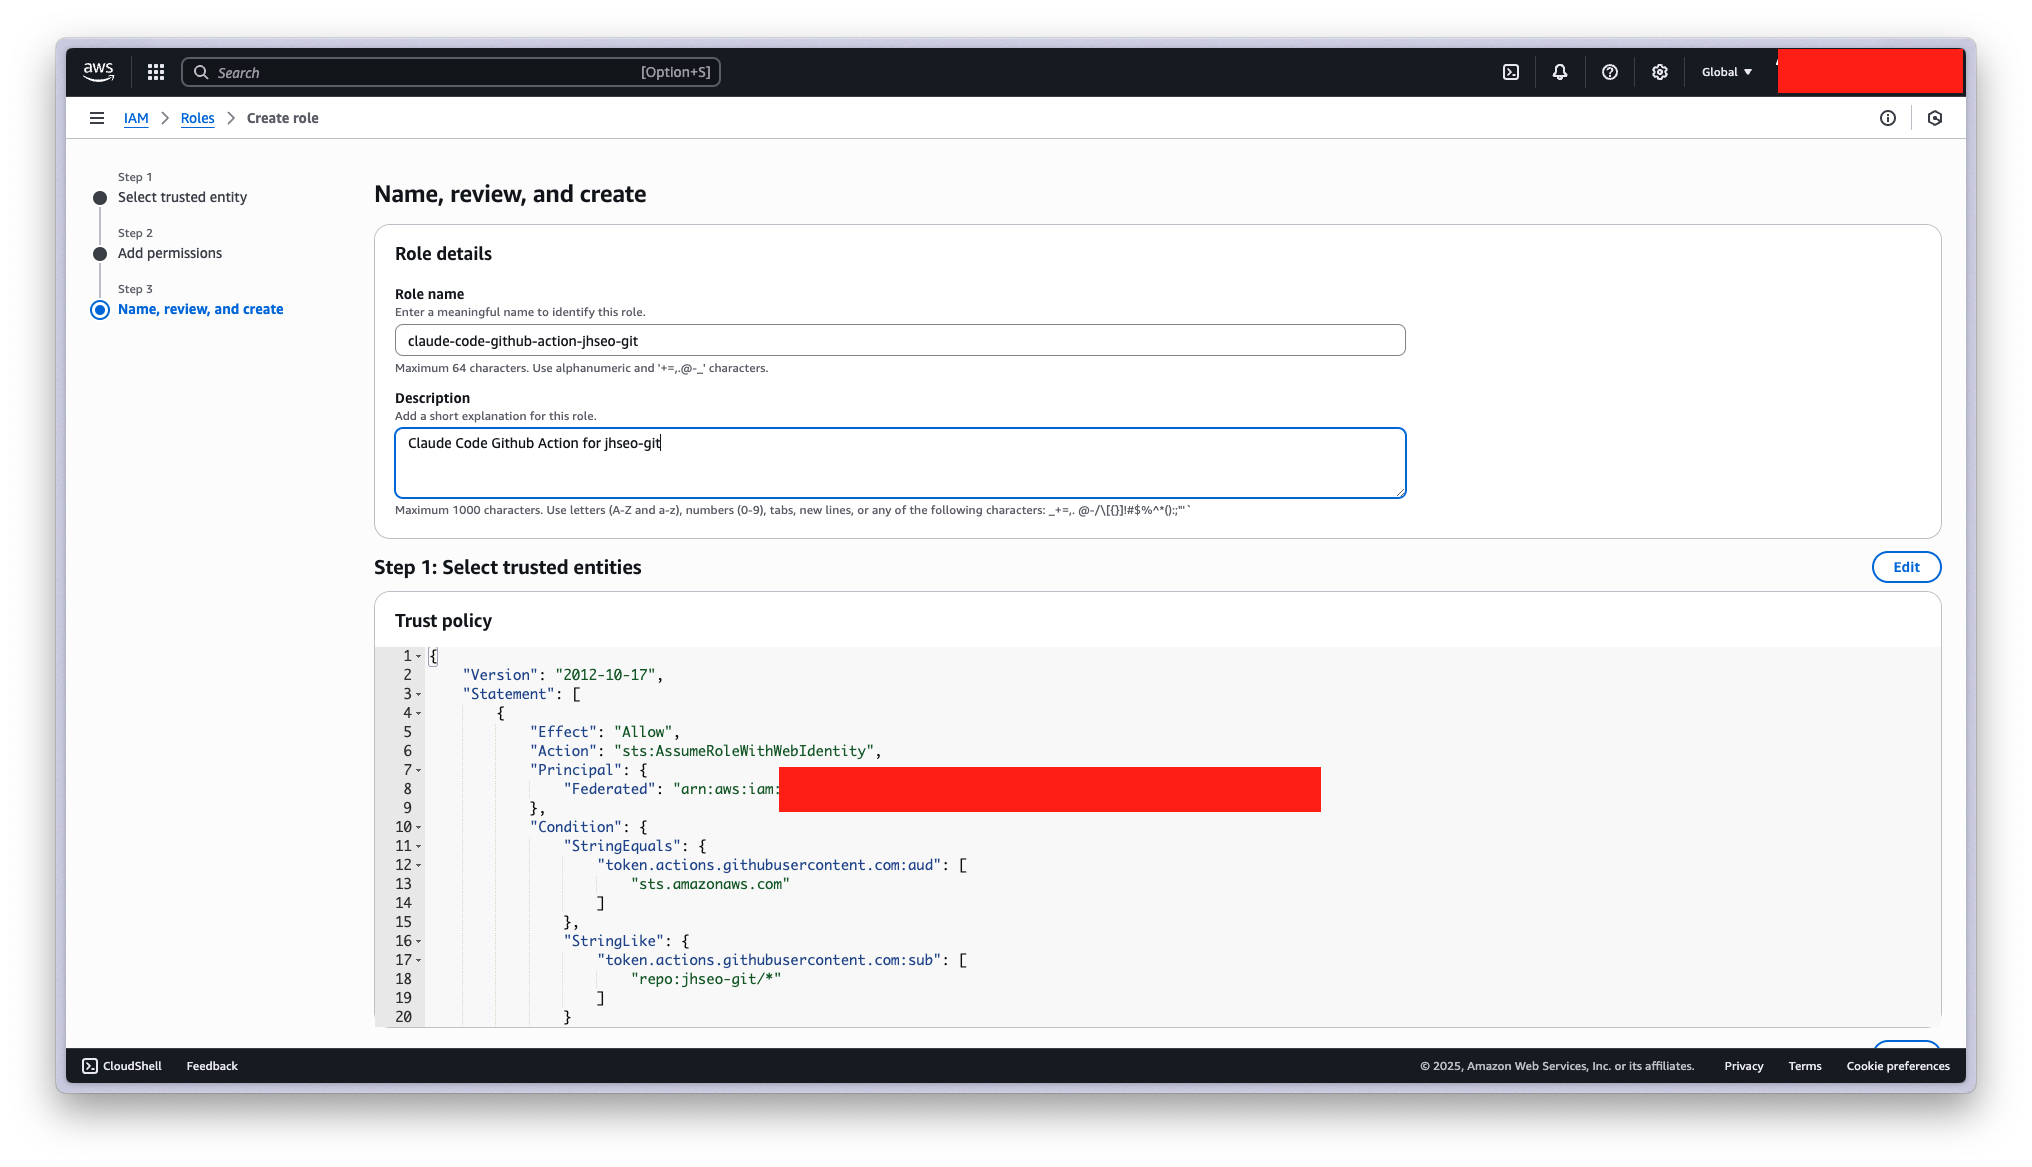Open the help question mark icon

tap(1610, 72)
